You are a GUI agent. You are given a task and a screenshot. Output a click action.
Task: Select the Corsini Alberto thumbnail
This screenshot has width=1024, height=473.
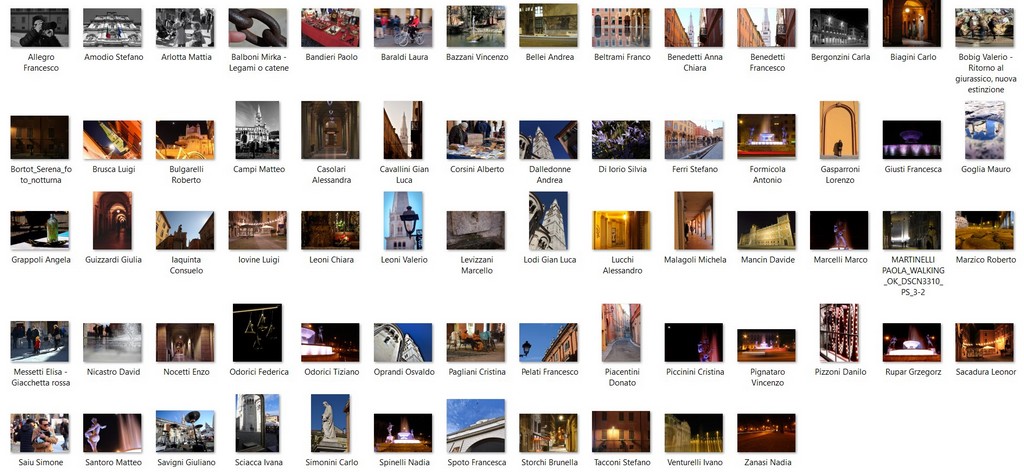tap(476, 140)
